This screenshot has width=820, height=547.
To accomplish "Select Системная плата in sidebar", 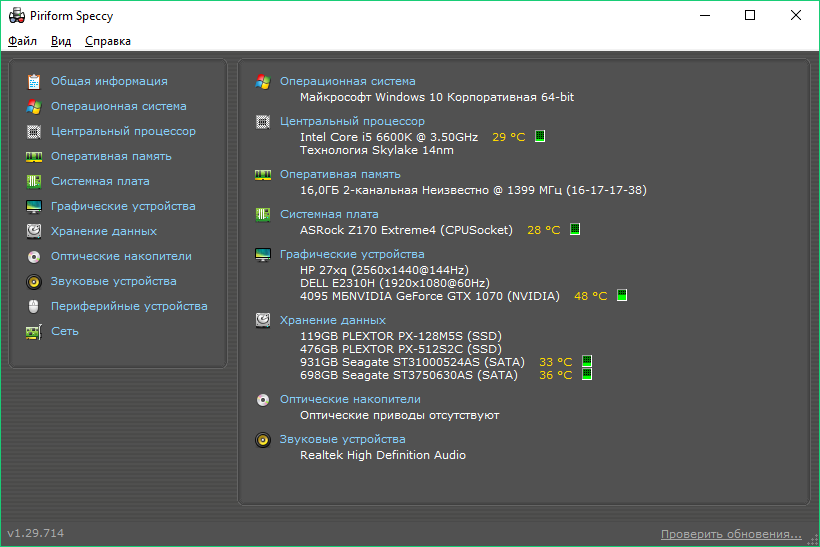I will point(100,181).
